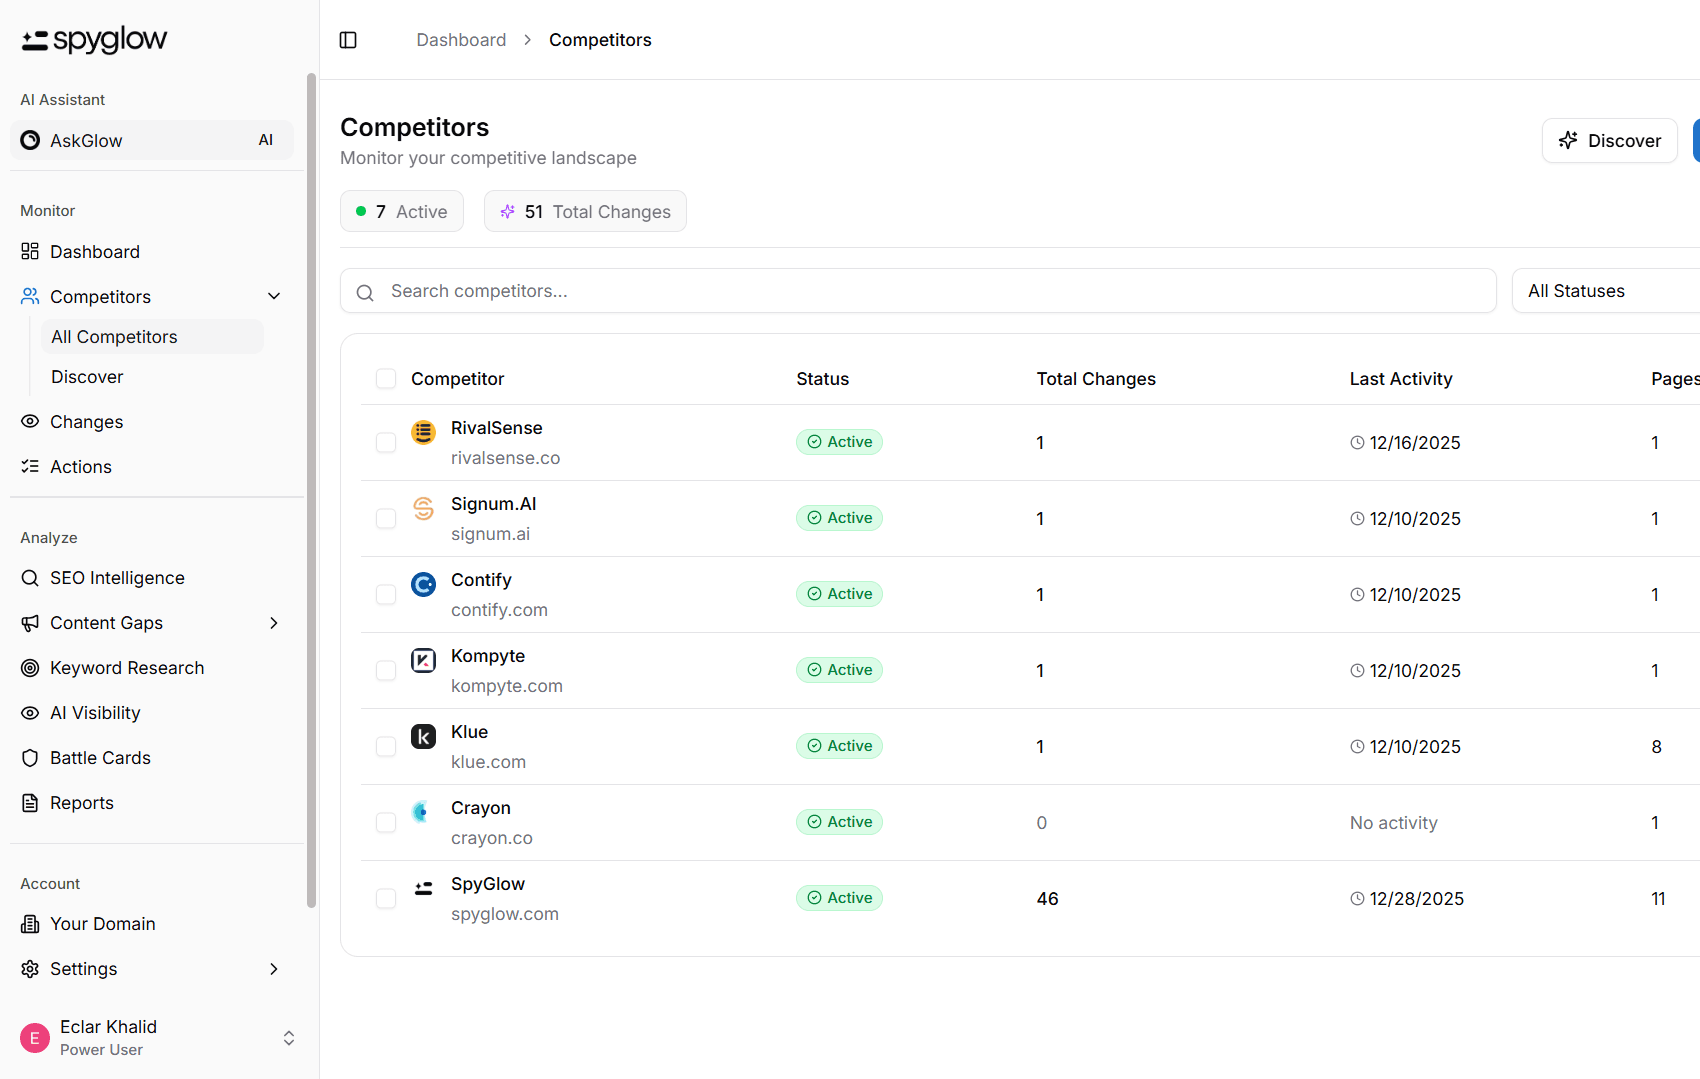Open Changes from the Monitor section

pos(86,421)
